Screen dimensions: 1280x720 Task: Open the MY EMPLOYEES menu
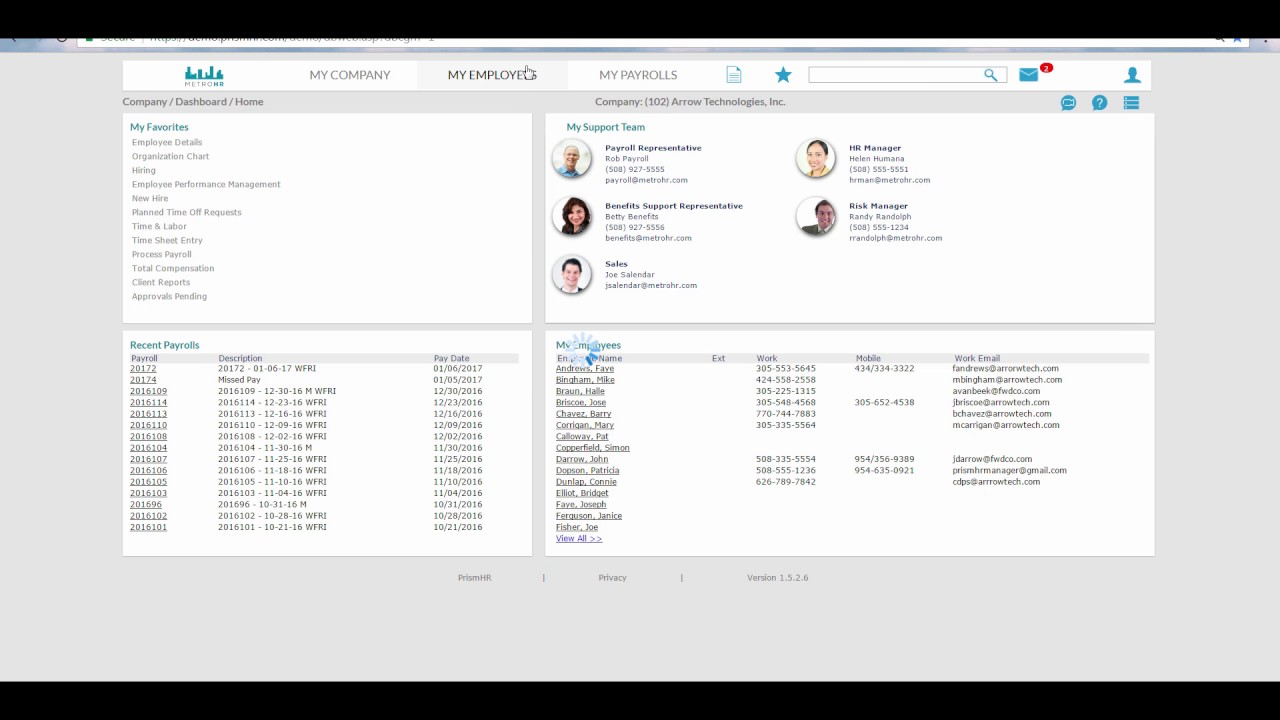(x=492, y=75)
